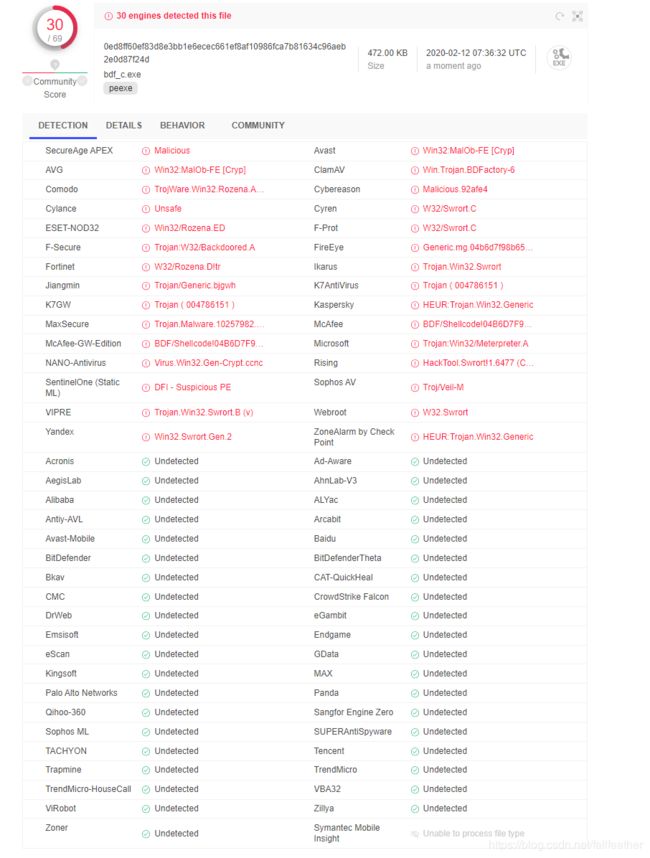Click the '2020-02-12 07:36:32 UTC' timestamp

pos(476,53)
